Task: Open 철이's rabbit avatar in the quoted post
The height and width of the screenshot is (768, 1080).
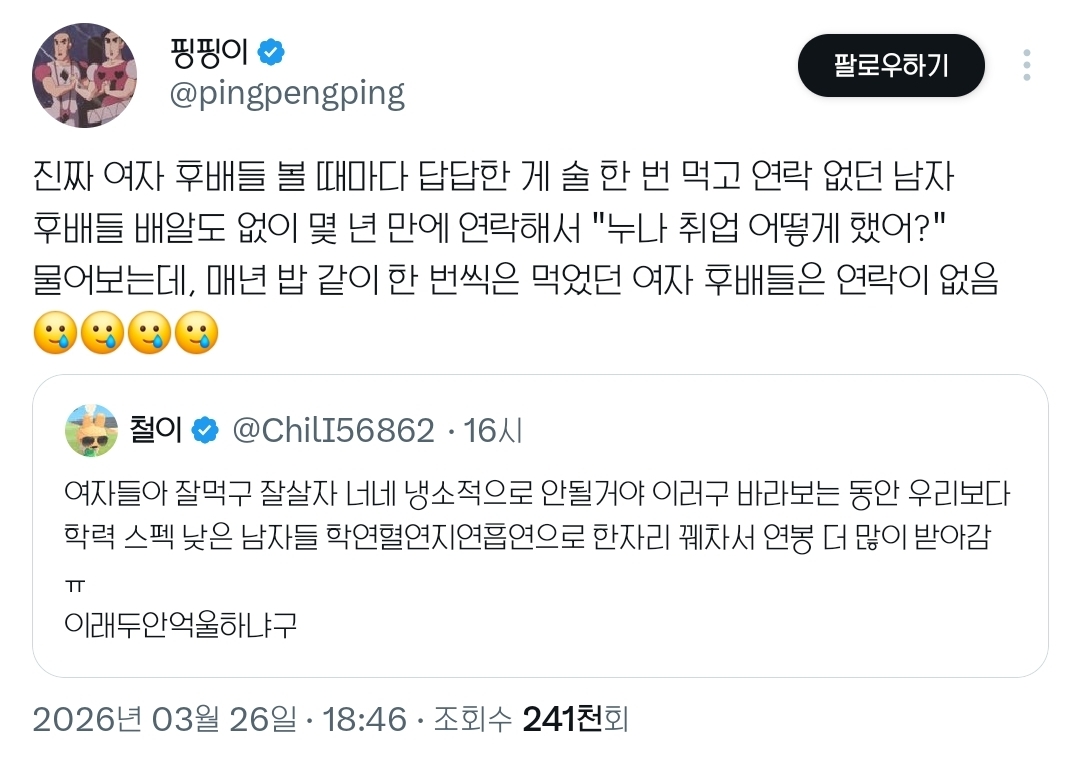Action: pos(91,430)
